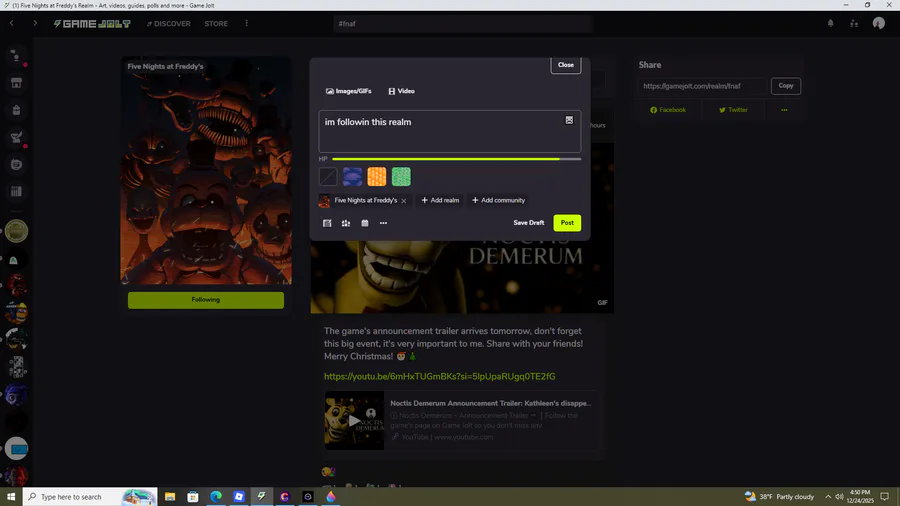The height and width of the screenshot is (506, 900).
Task: Play the Noctis Demerum trailer thumbnail
Action: coord(354,421)
